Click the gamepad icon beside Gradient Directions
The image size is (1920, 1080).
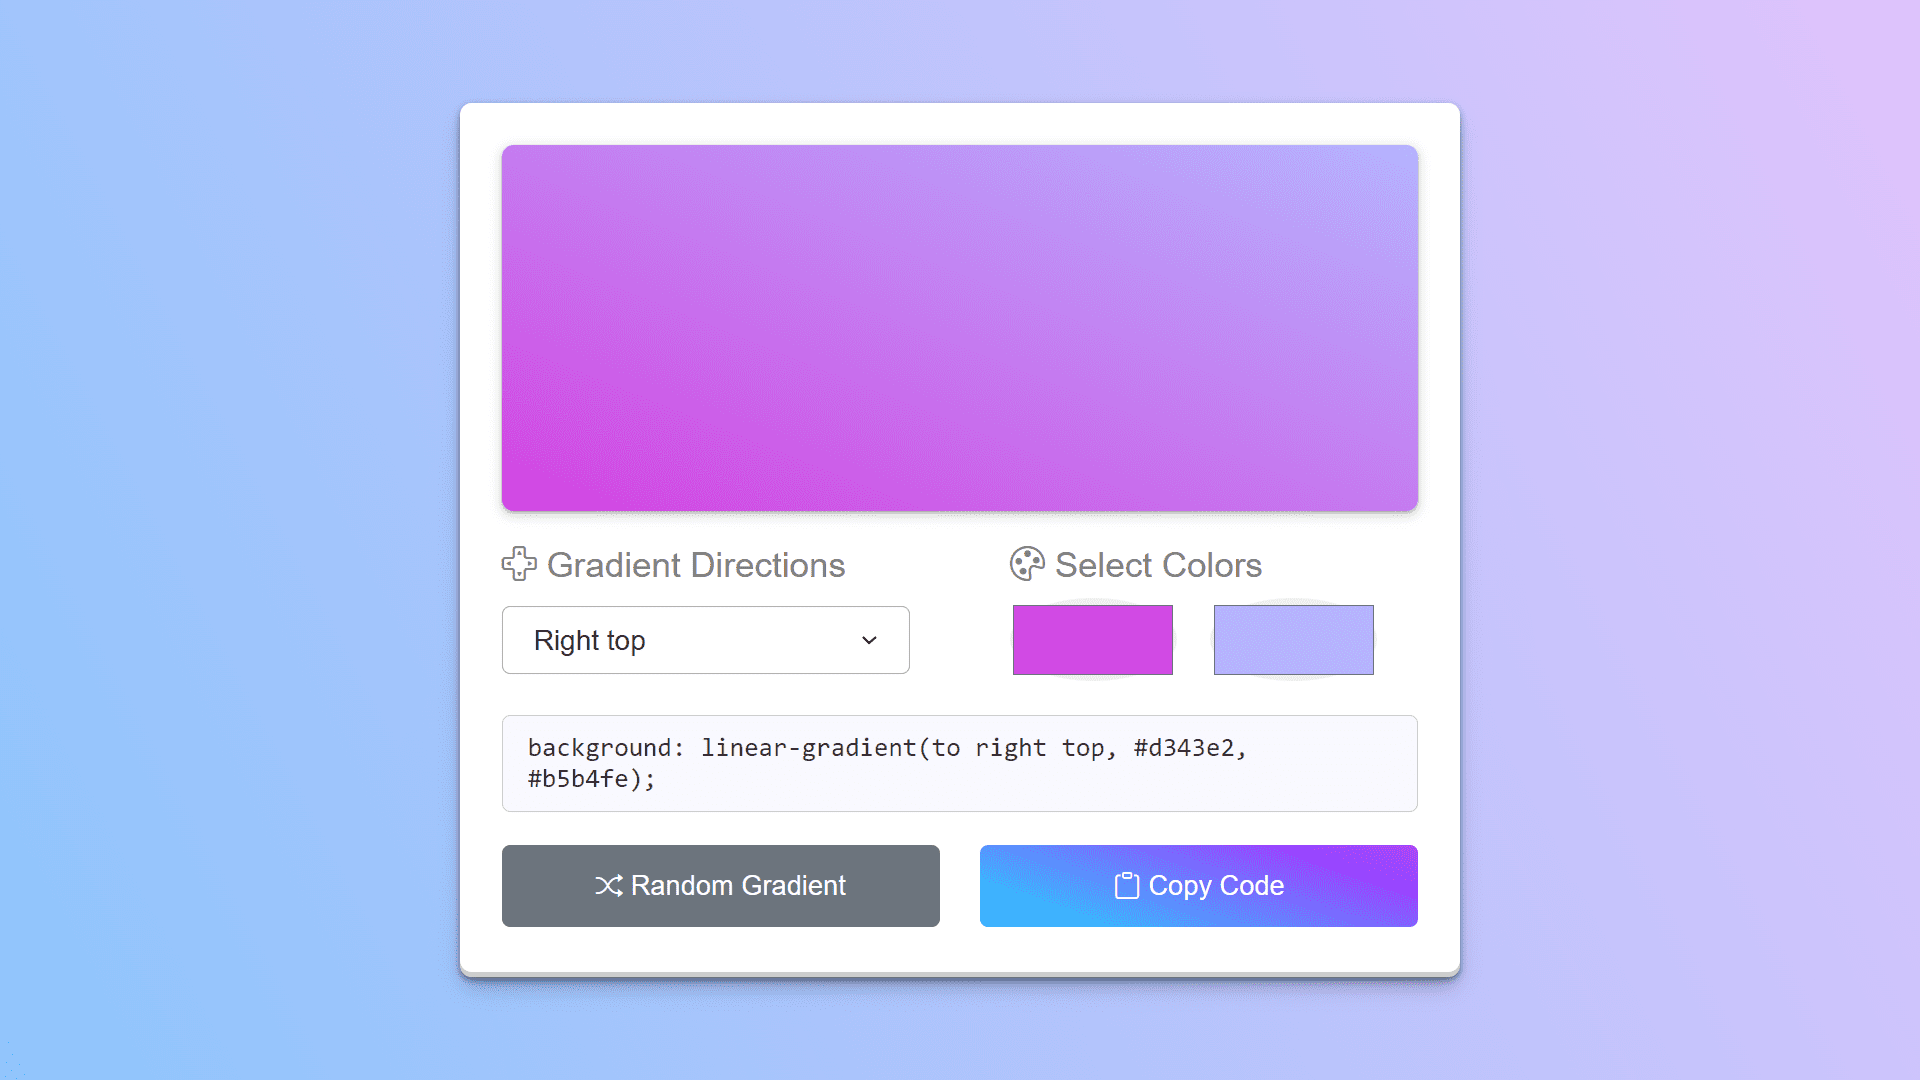click(519, 564)
